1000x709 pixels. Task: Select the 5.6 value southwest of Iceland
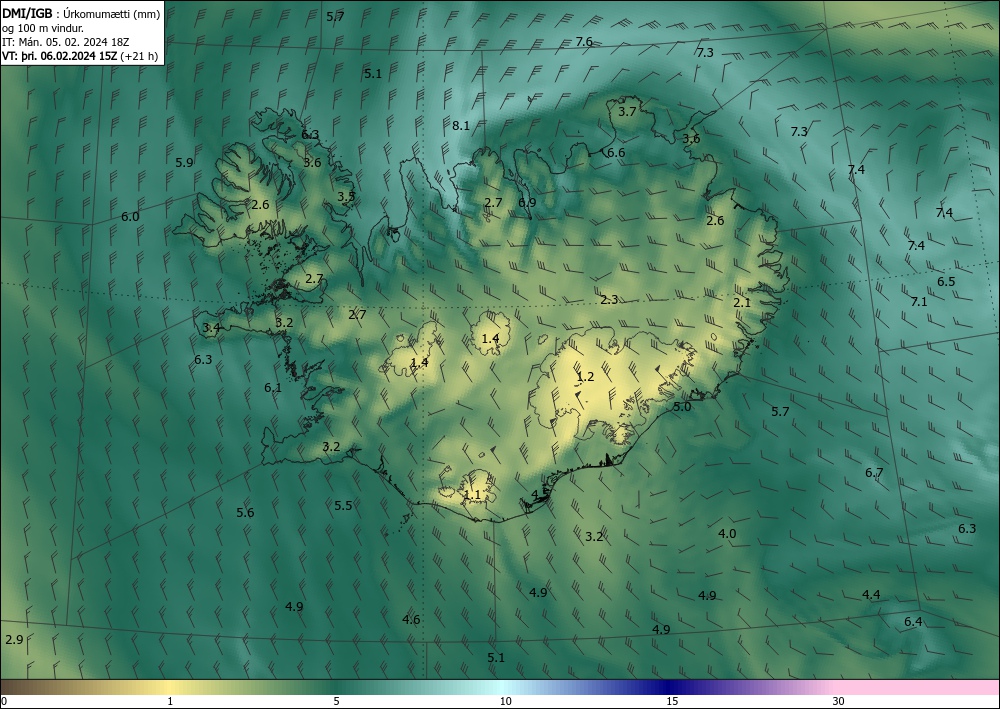246,513
